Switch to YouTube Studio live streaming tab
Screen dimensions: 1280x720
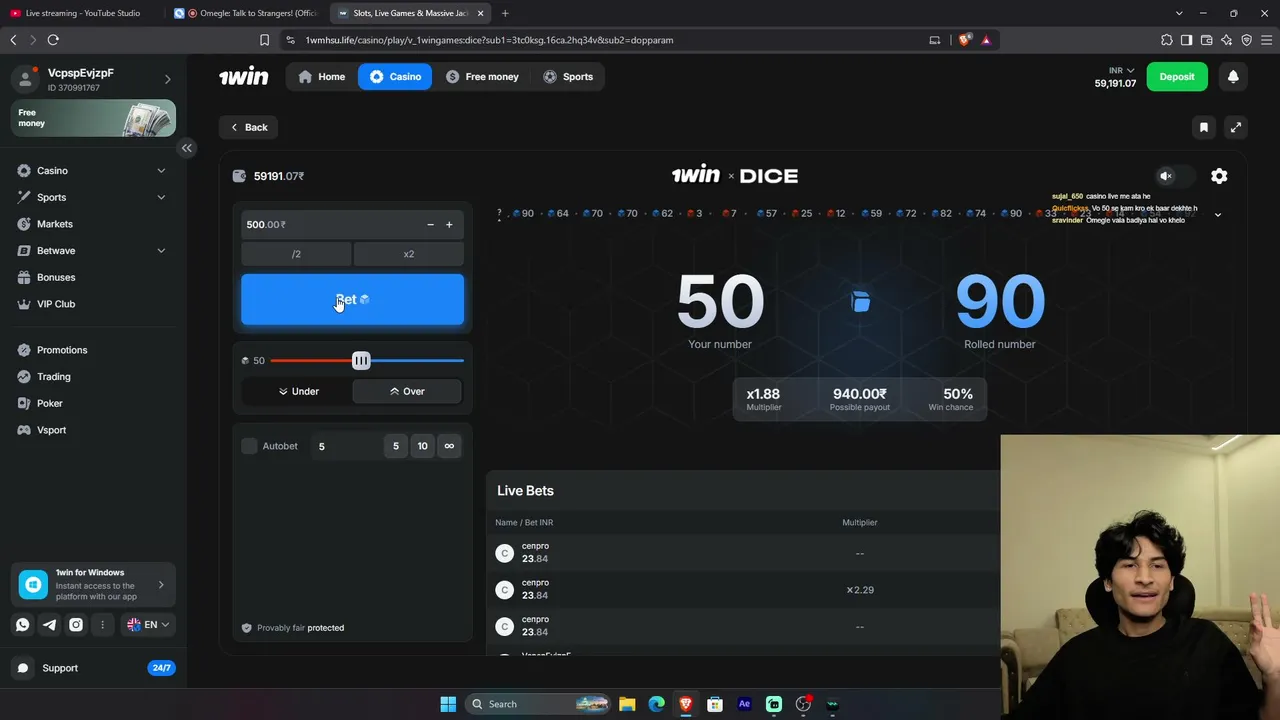[82, 13]
